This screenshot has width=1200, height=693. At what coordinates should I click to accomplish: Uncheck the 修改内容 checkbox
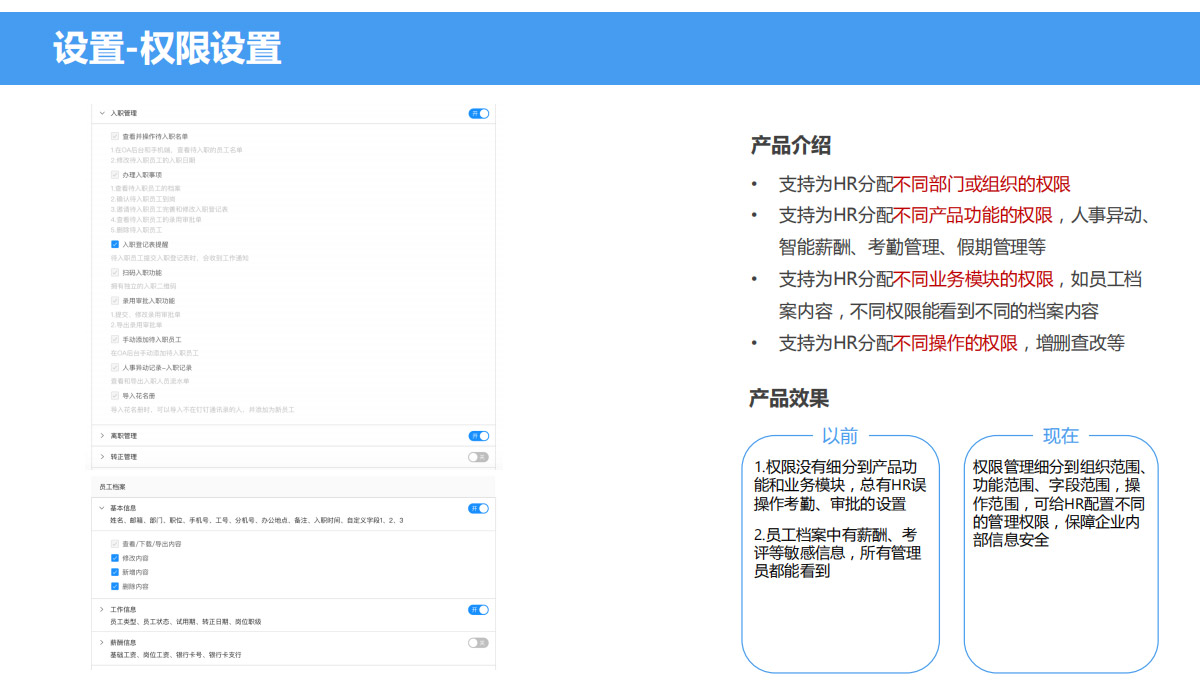pos(115,558)
